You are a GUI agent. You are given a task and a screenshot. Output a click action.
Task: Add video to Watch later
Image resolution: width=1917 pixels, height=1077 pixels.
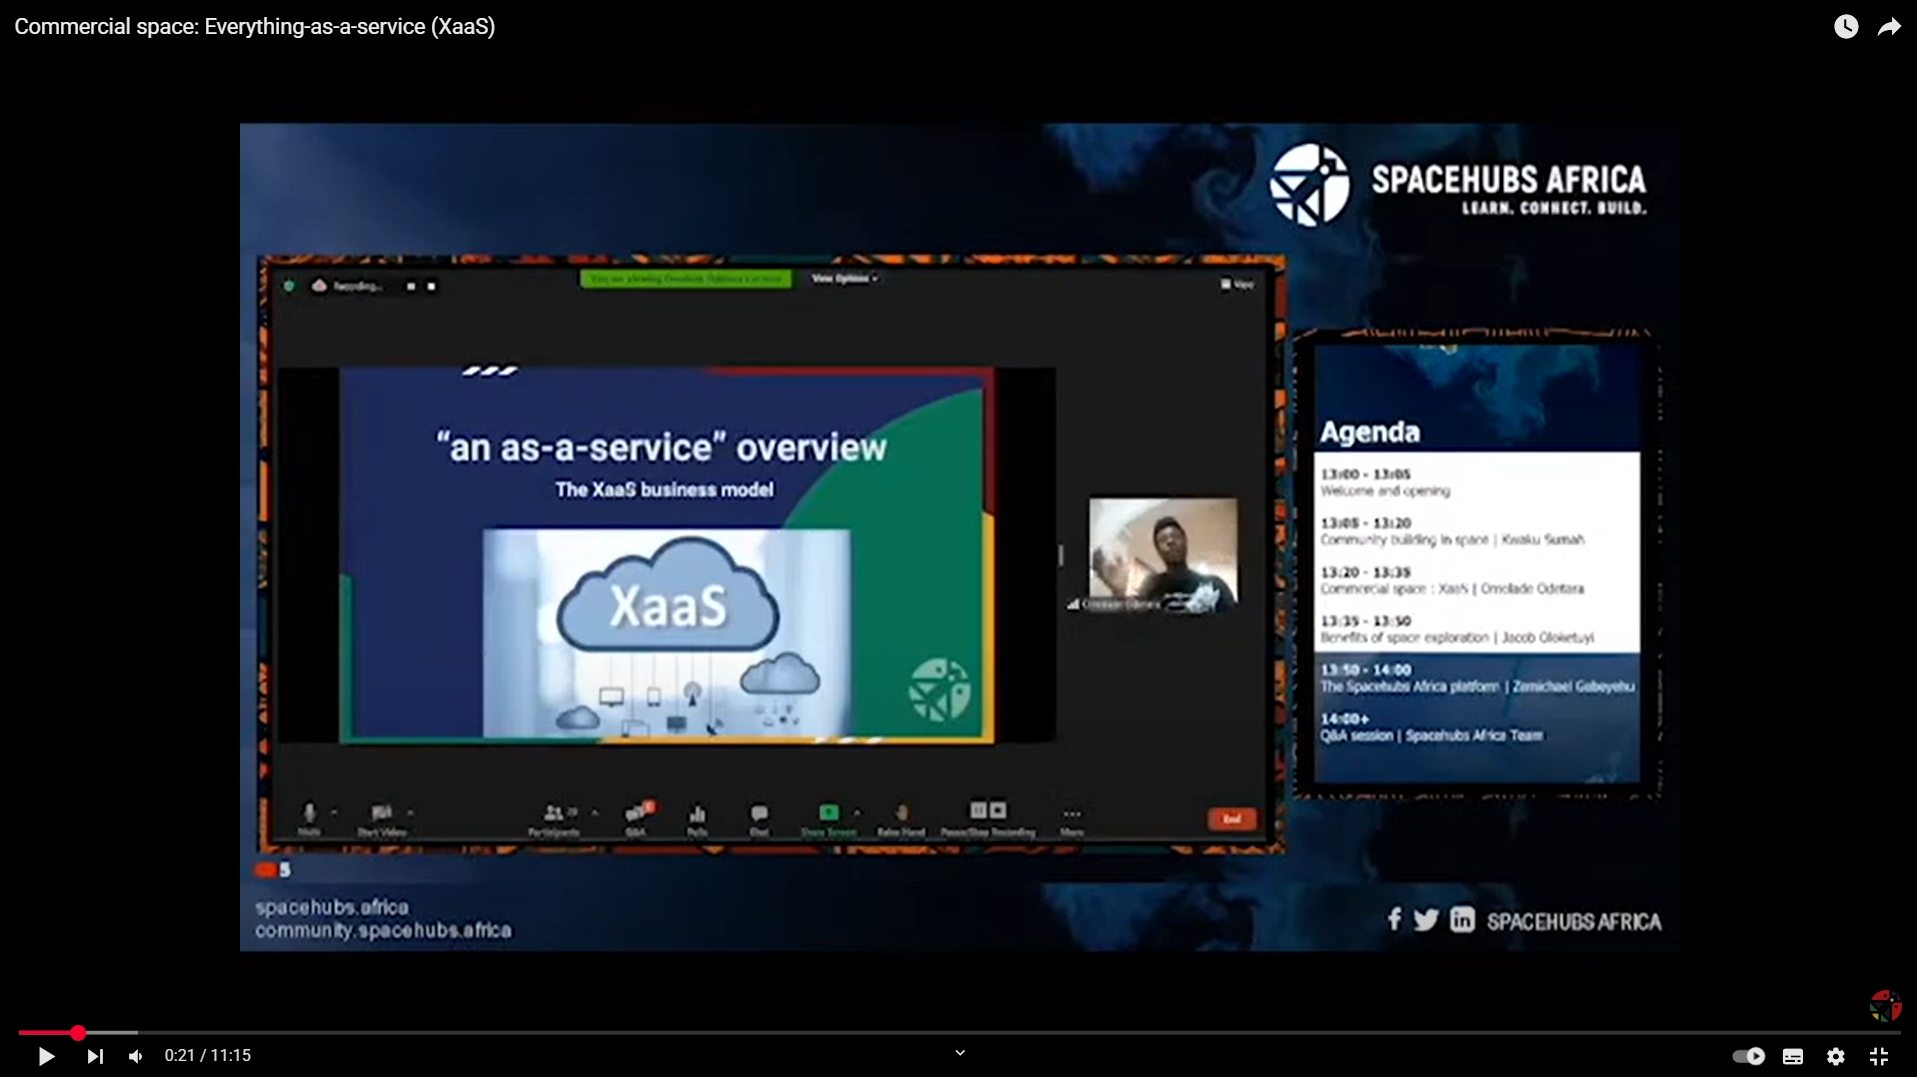[x=1846, y=27]
